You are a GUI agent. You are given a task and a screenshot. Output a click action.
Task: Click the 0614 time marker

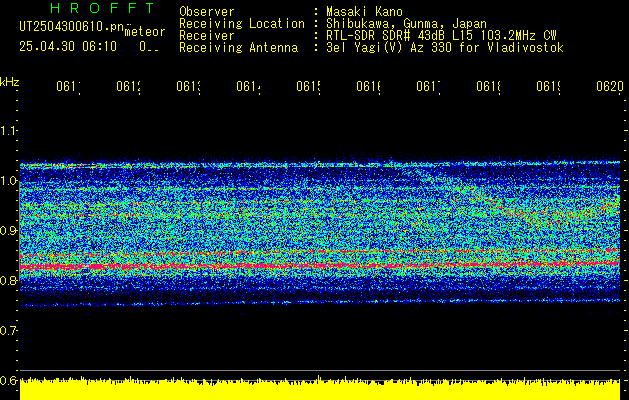click(248, 87)
